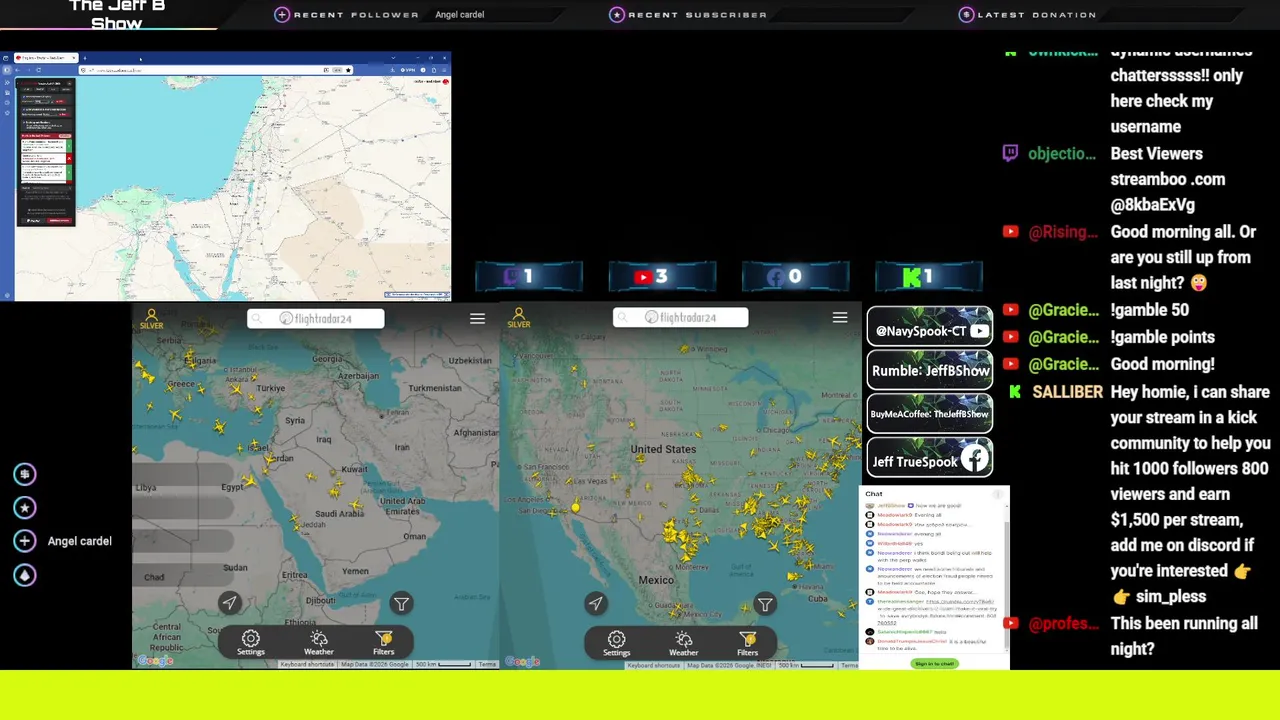Open Weather in the left flightradar24 map
This screenshot has height=720, width=1280.
click(319, 642)
